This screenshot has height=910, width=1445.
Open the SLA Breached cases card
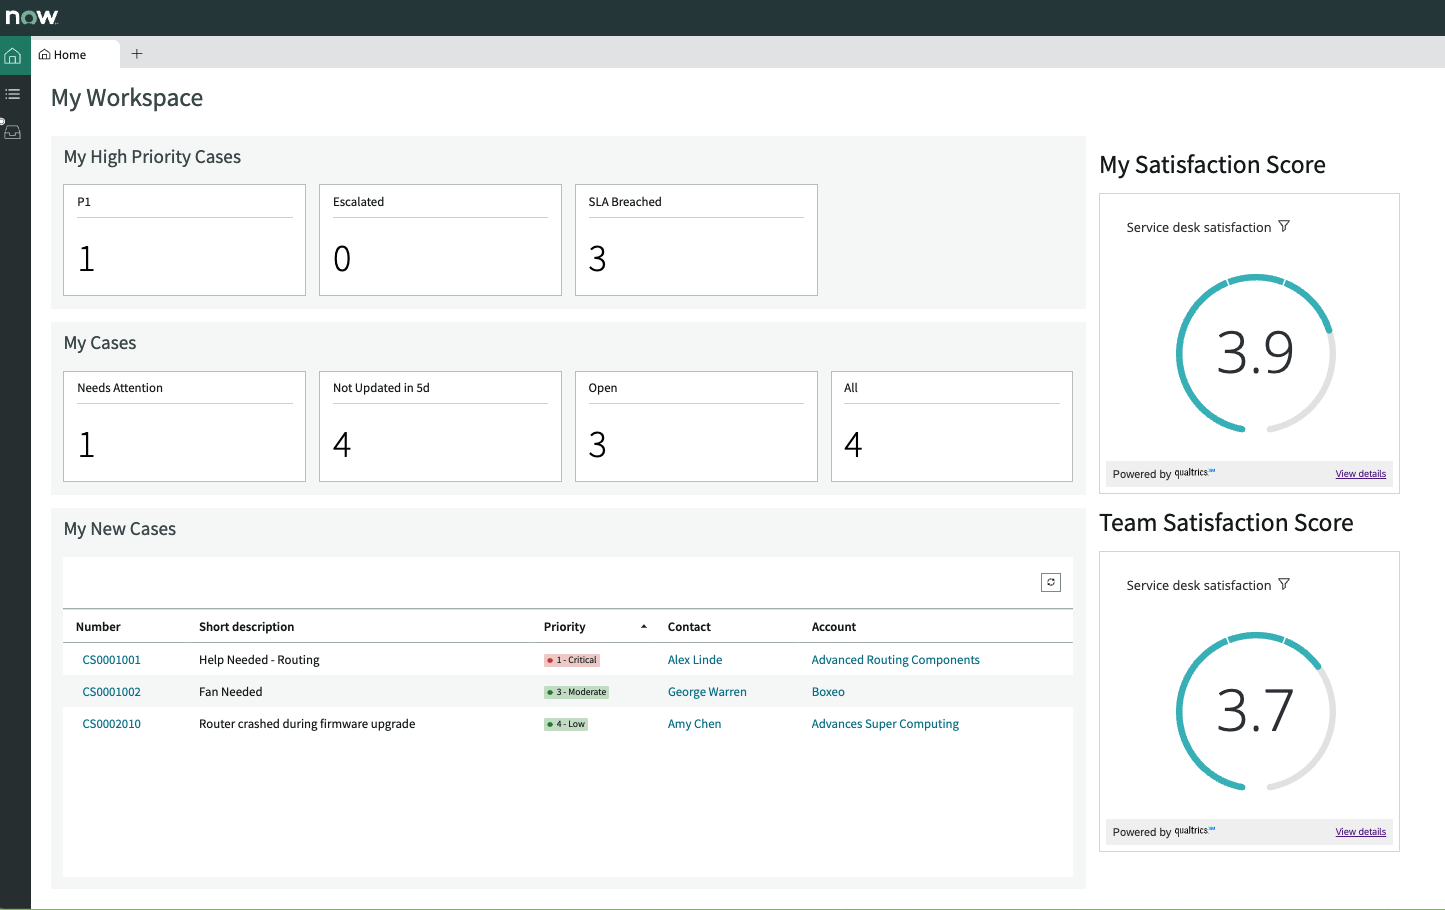pos(696,240)
